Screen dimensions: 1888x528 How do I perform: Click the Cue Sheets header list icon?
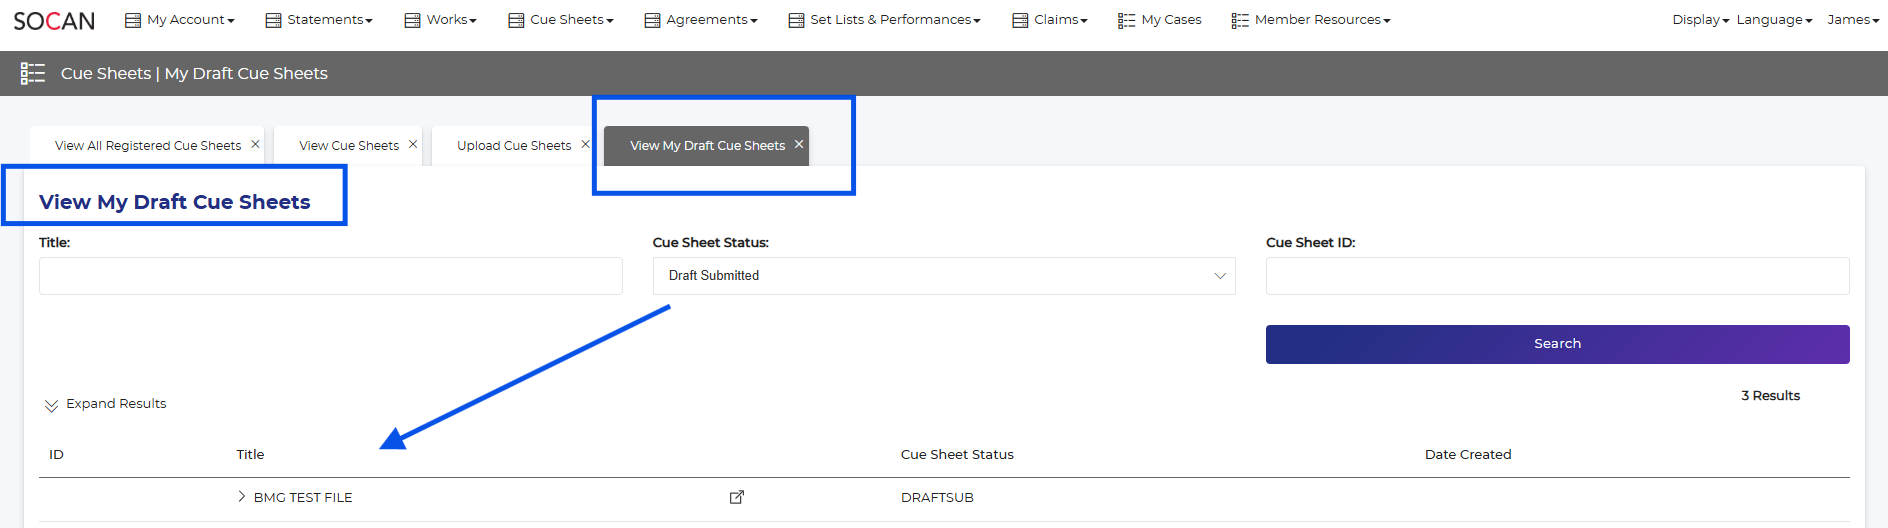(33, 73)
